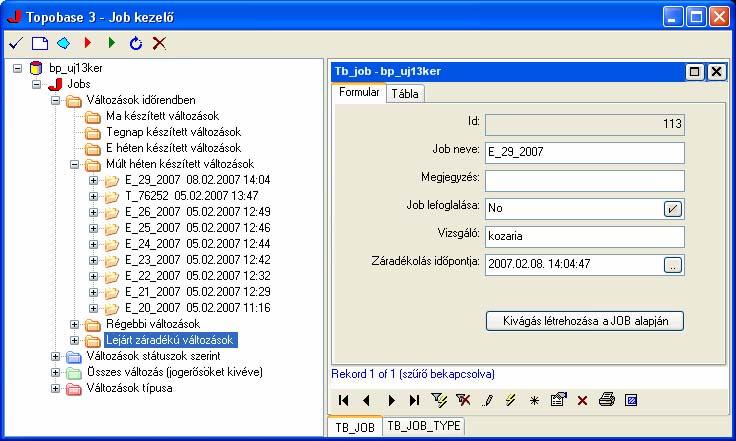Click the red X delete record icon

tap(583, 401)
